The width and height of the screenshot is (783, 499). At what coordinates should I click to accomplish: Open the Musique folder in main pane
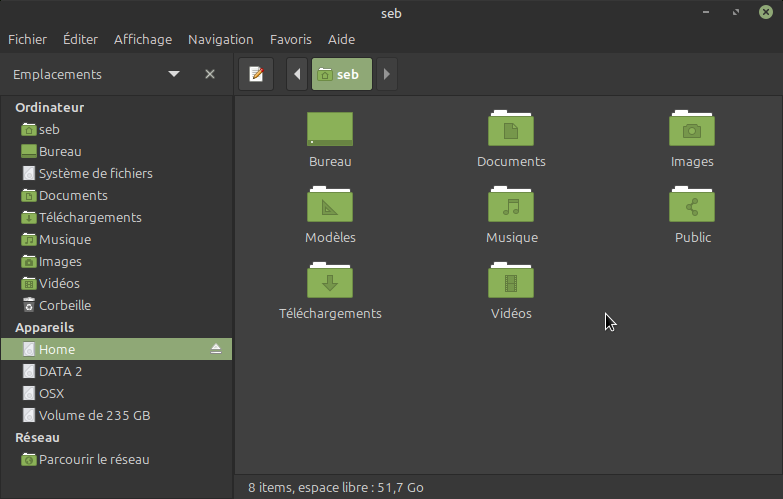[511, 206]
